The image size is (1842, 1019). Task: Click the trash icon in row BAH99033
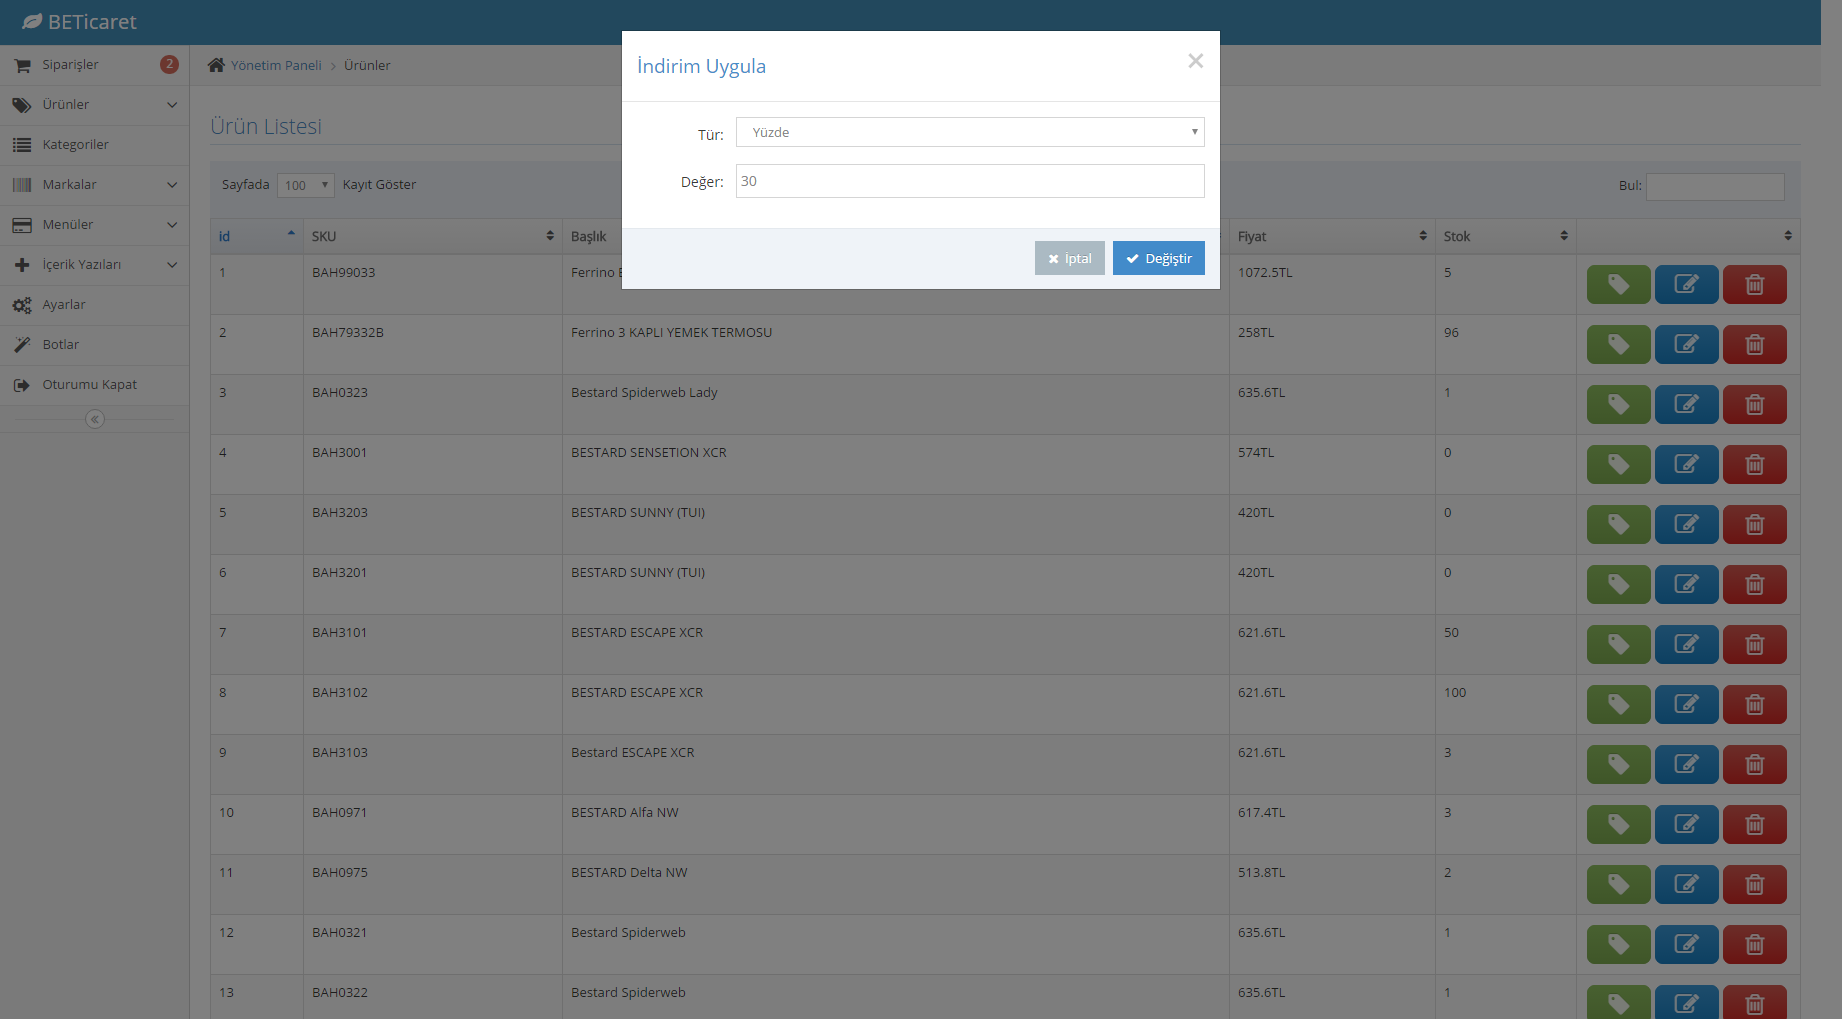coord(1754,285)
